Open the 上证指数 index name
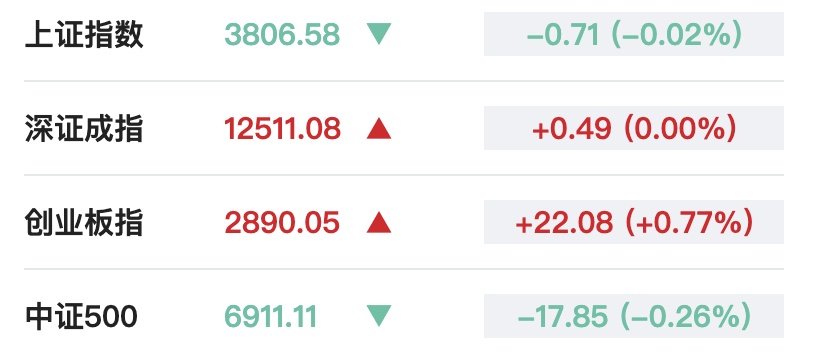 click(x=84, y=35)
